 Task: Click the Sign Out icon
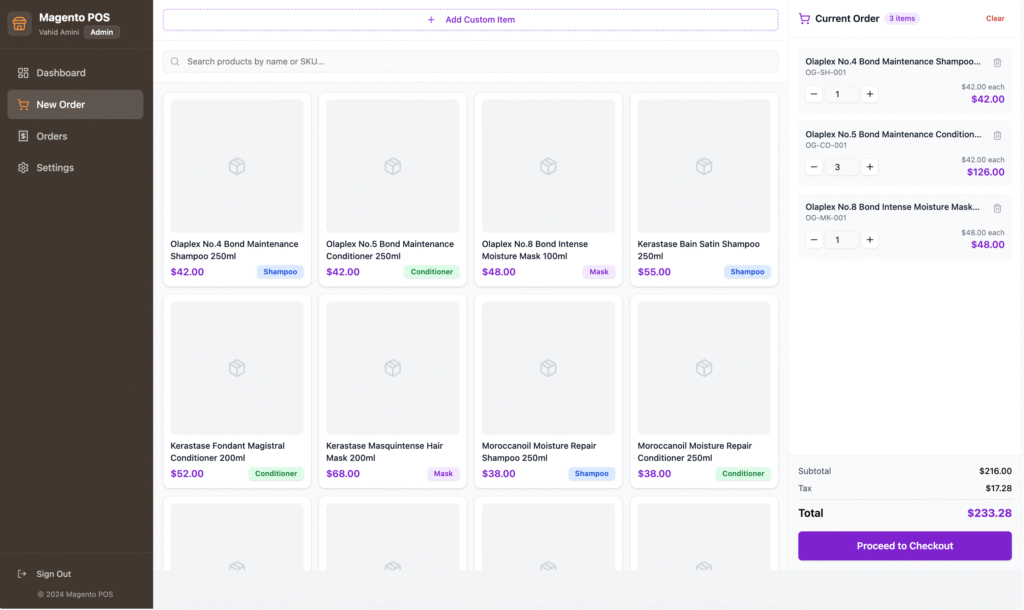pos(23,573)
